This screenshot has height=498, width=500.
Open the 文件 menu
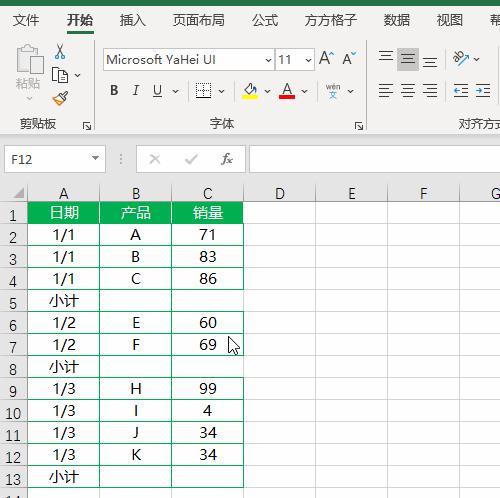click(26, 20)
